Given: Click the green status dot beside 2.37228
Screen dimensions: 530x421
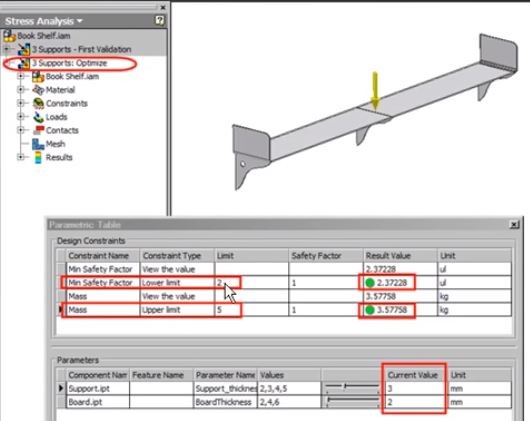Looking at the screenshot, I should pos(370,283).
